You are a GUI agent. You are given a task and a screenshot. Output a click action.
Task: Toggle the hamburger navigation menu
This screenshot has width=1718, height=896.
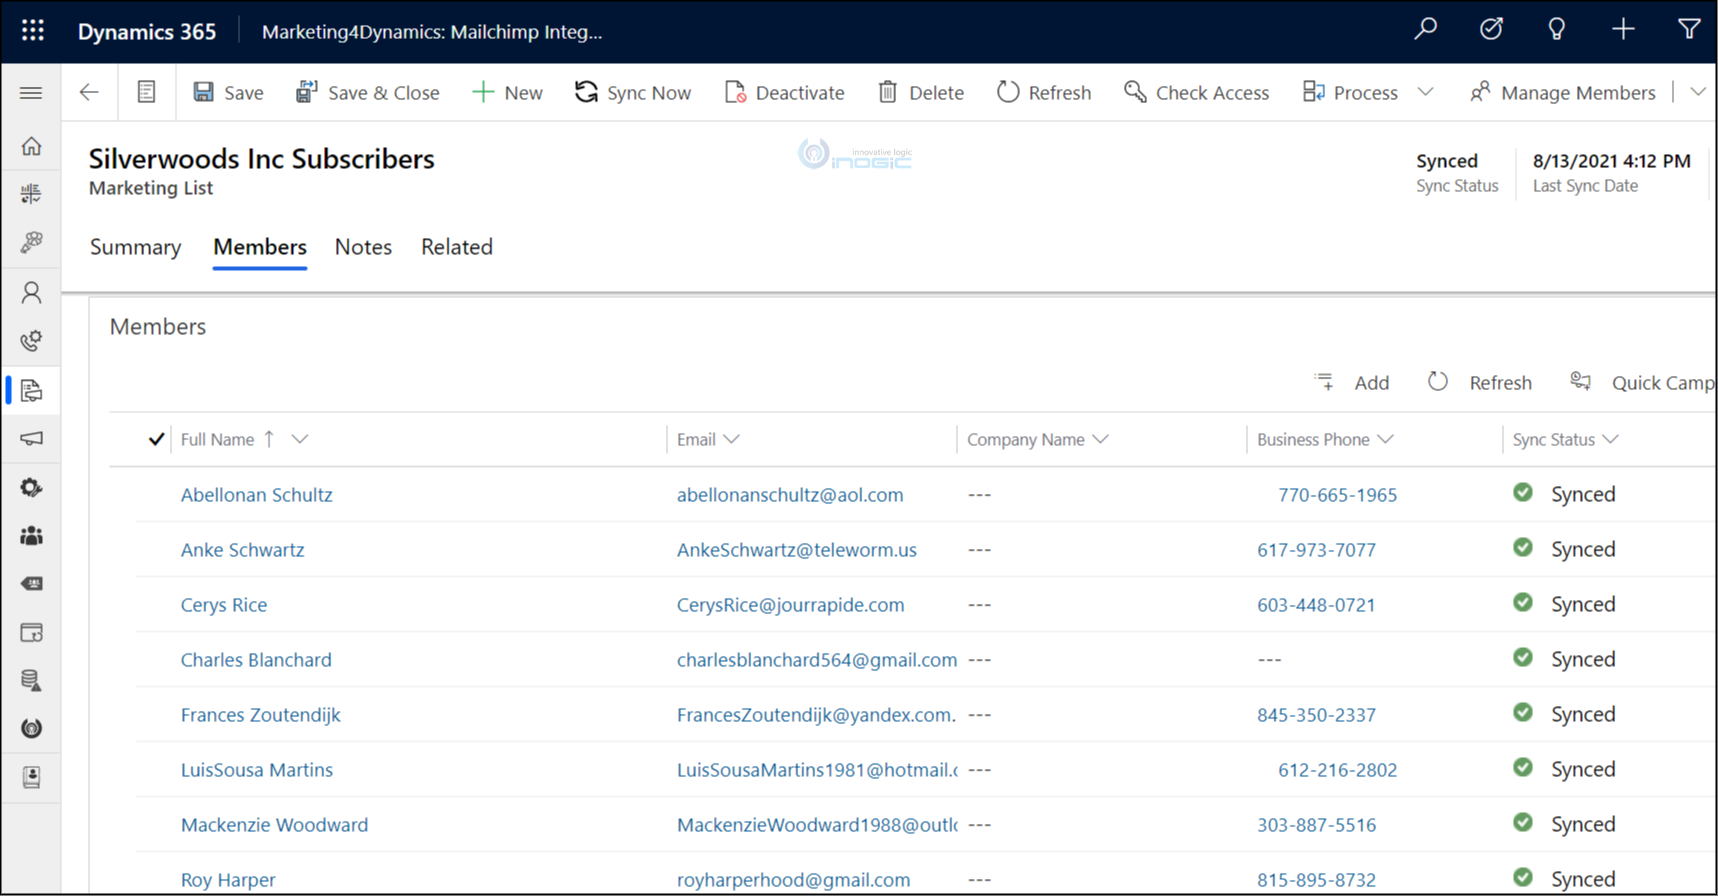(31, 93)
